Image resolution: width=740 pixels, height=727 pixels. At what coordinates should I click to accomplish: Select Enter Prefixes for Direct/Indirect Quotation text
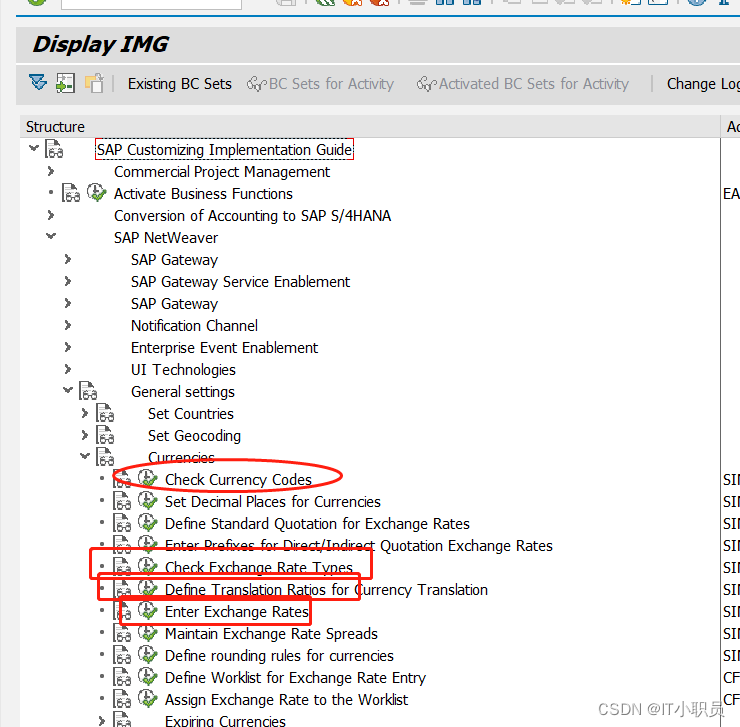point(359,545)
